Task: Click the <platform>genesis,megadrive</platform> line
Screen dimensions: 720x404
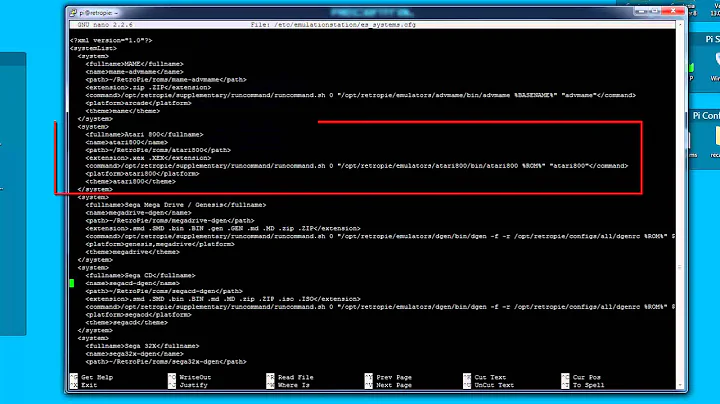Action: 160,244
